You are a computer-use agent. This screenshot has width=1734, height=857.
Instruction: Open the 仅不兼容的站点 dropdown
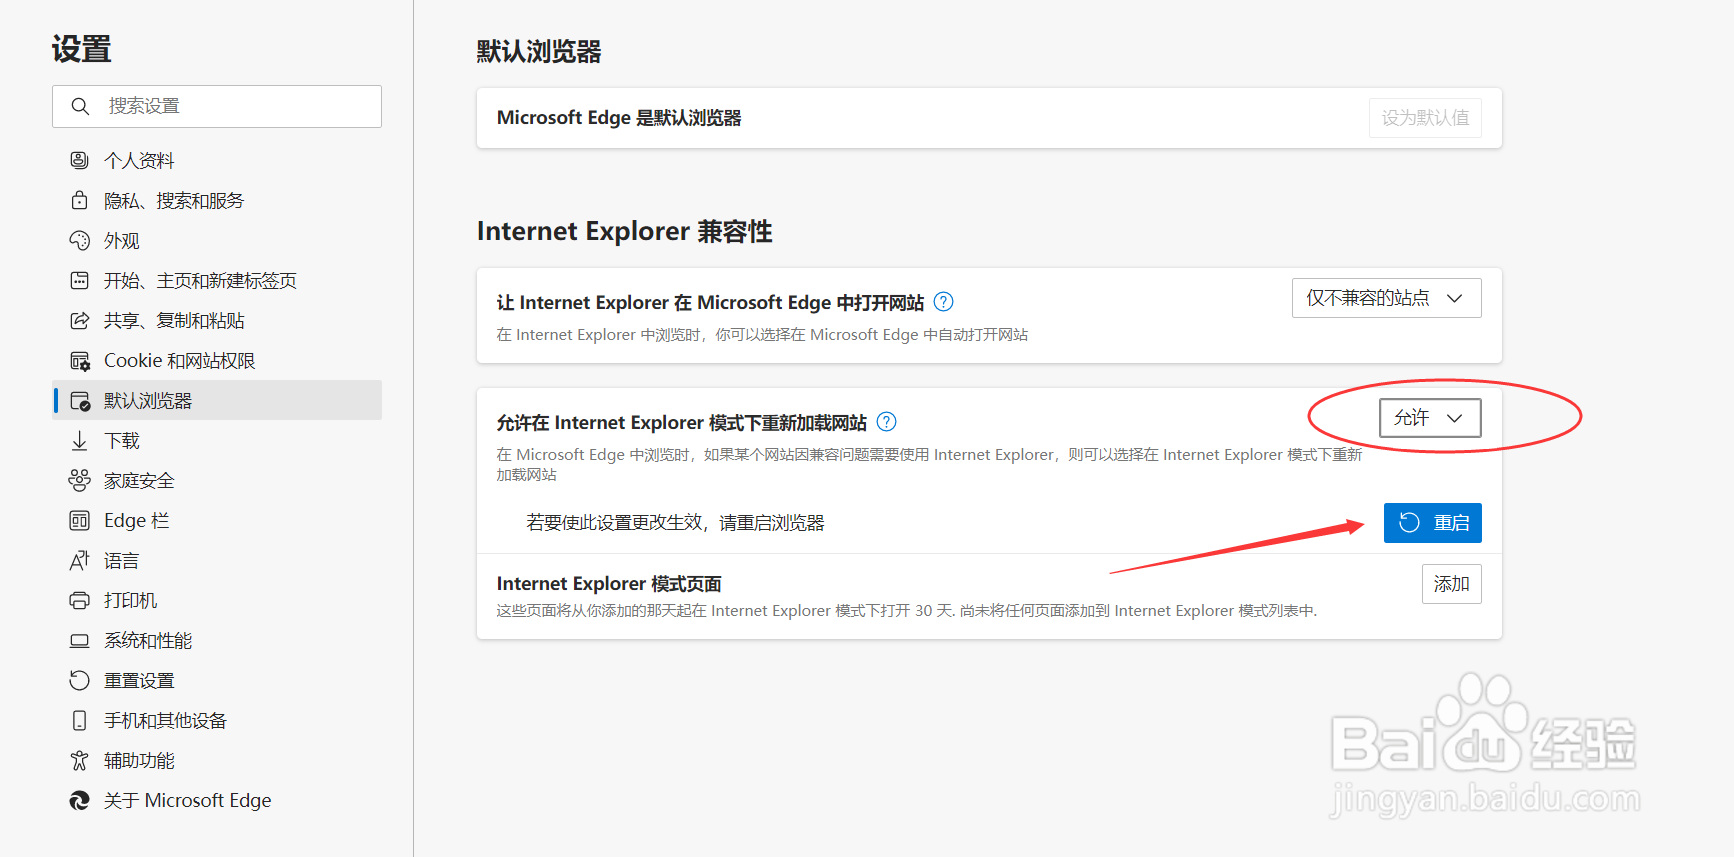click(1386, 298)
